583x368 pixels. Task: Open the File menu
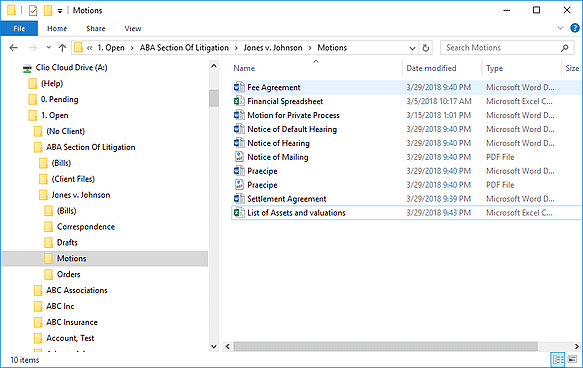(19, 29)
